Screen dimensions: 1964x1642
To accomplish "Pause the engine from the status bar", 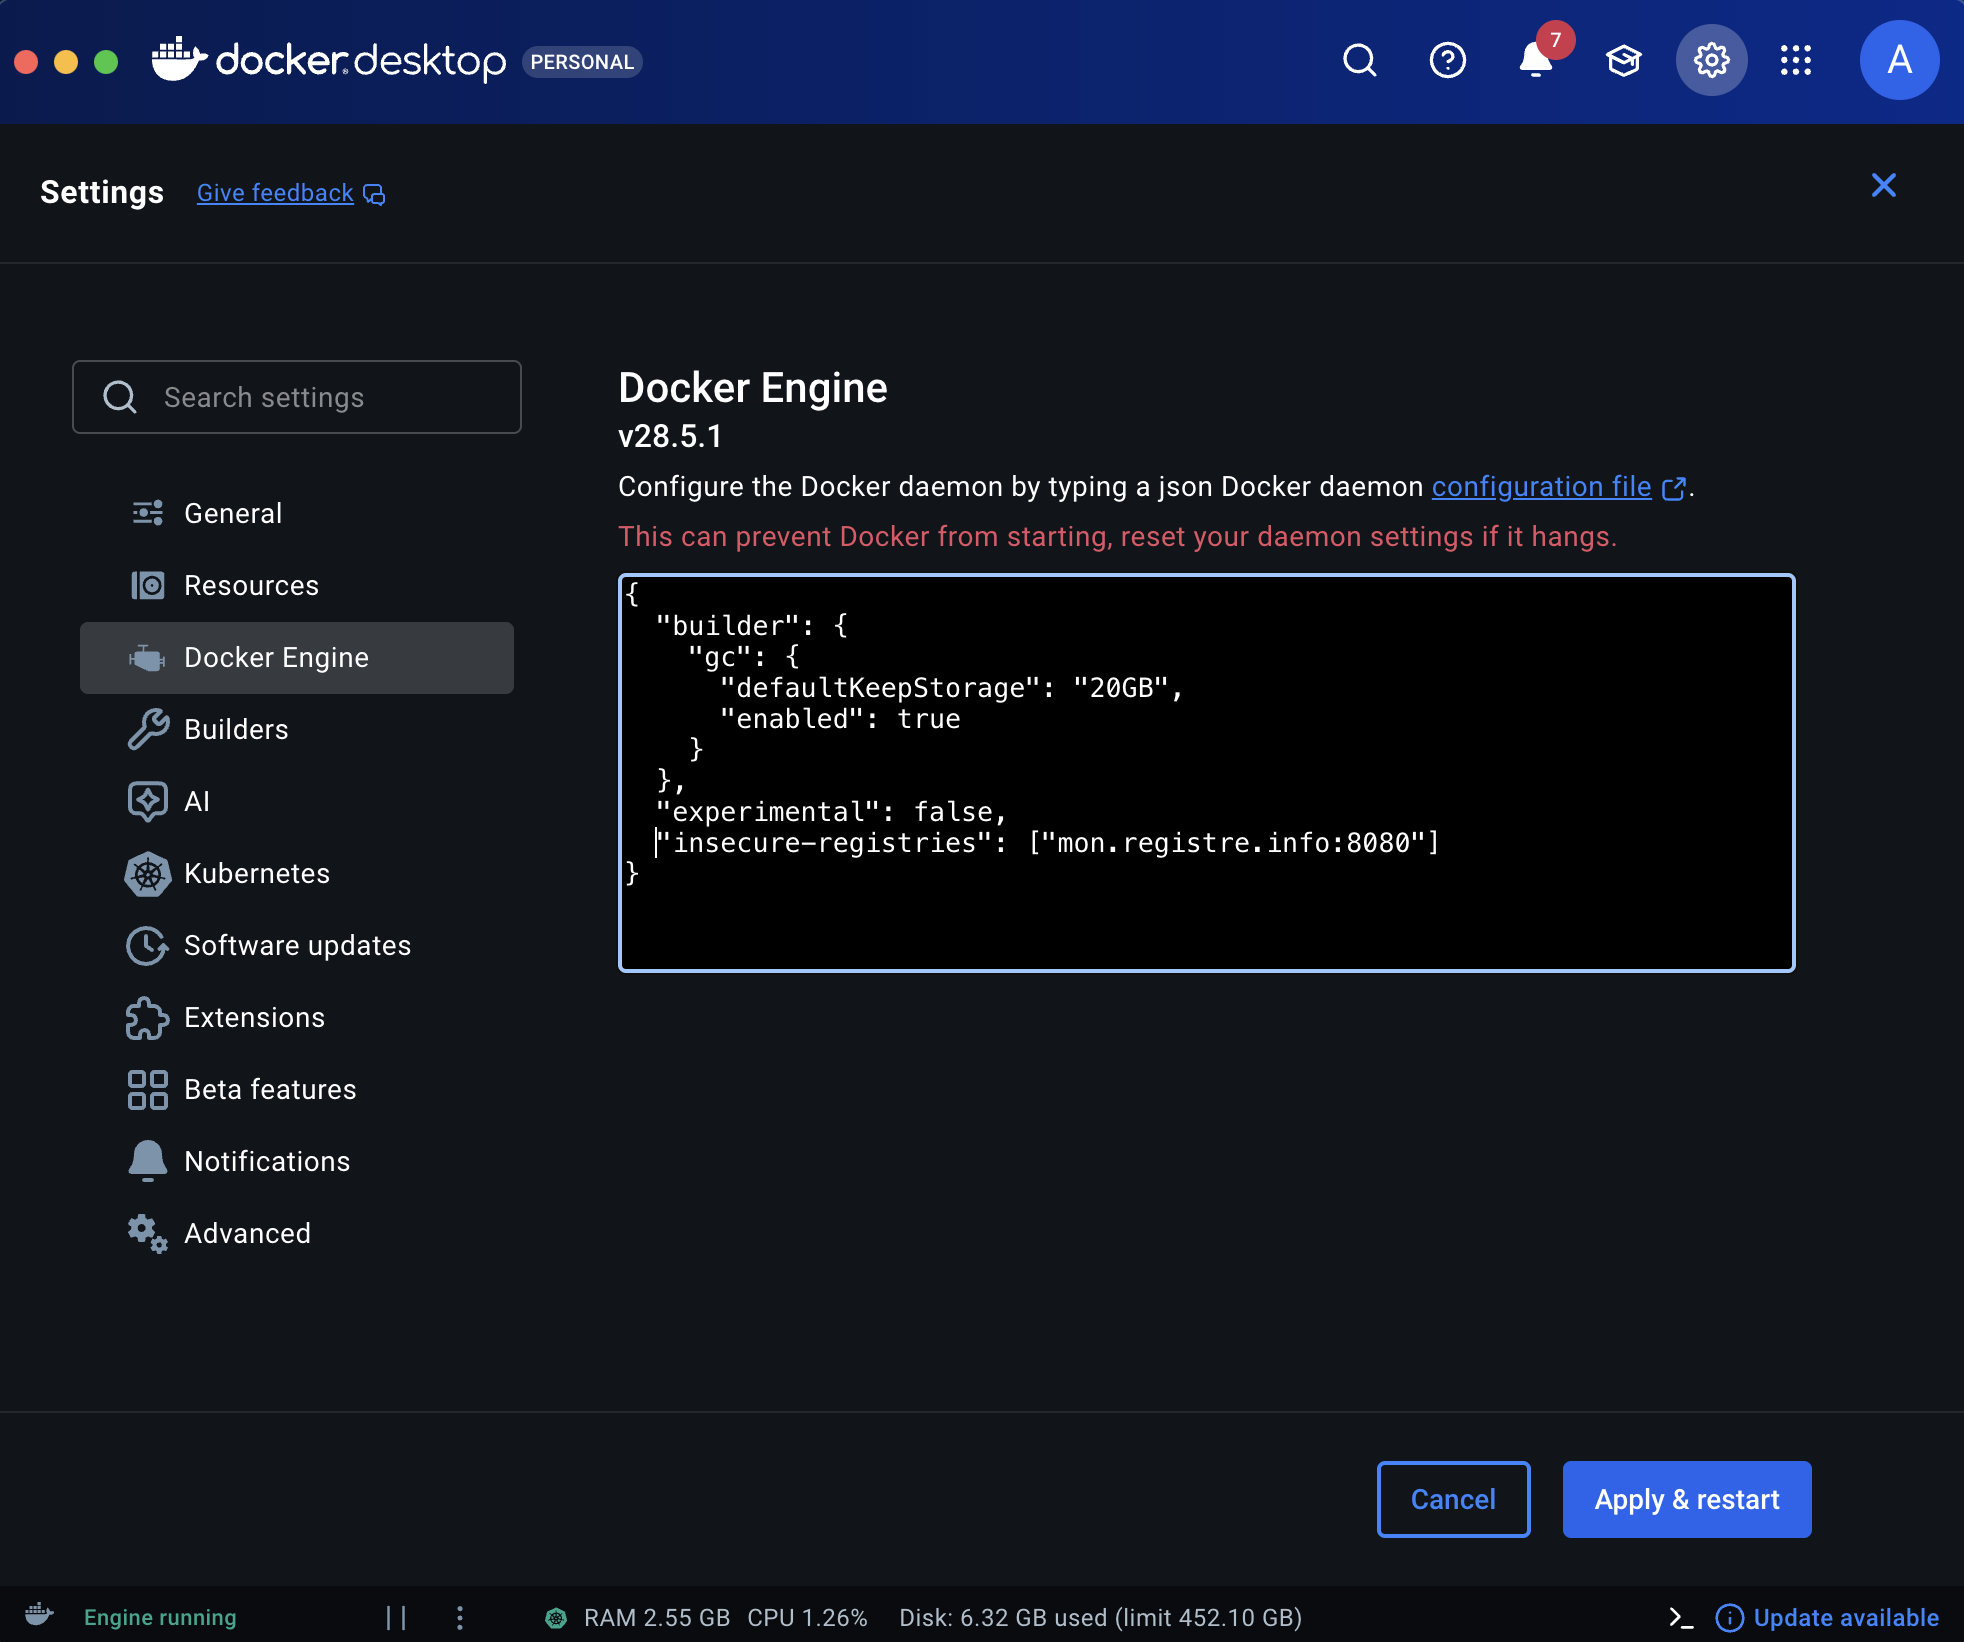I will click(x=396, y=1617).
